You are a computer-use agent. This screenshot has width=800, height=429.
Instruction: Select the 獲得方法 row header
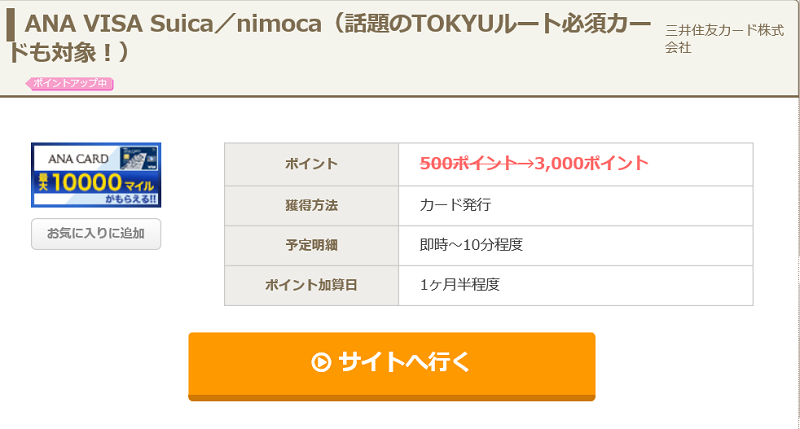coord(311,206)
